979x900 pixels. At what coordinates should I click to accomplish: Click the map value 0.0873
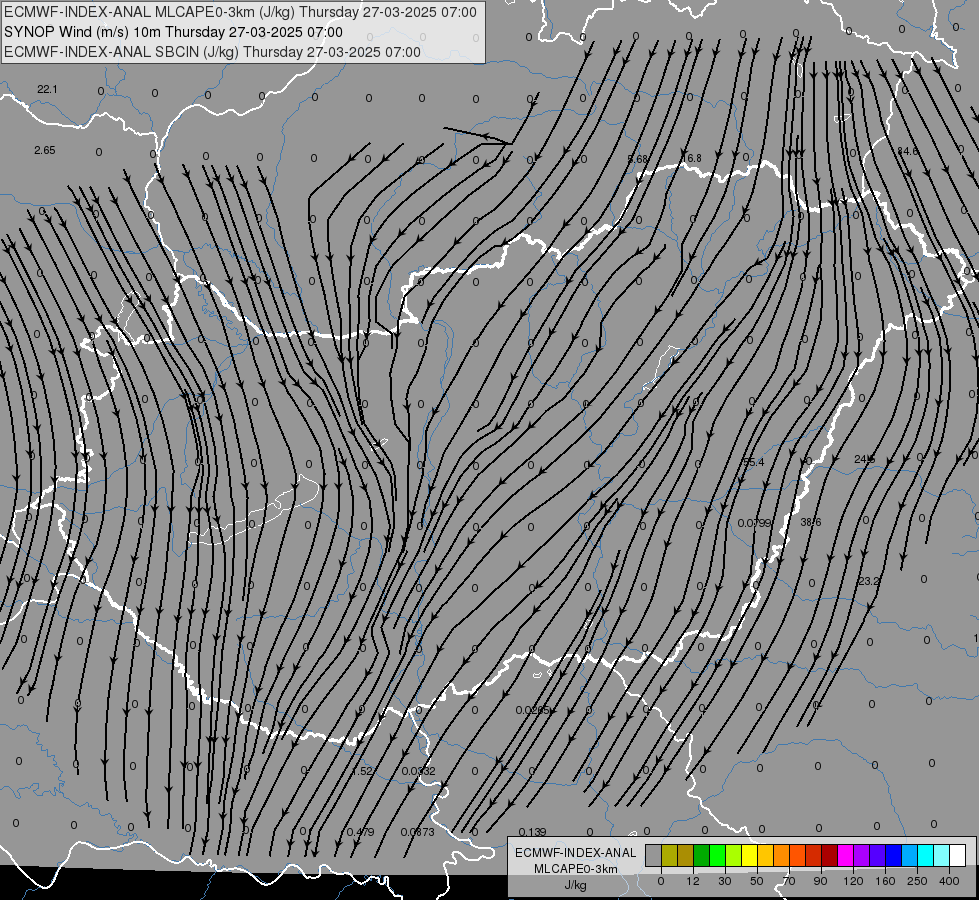click(417, 831)
